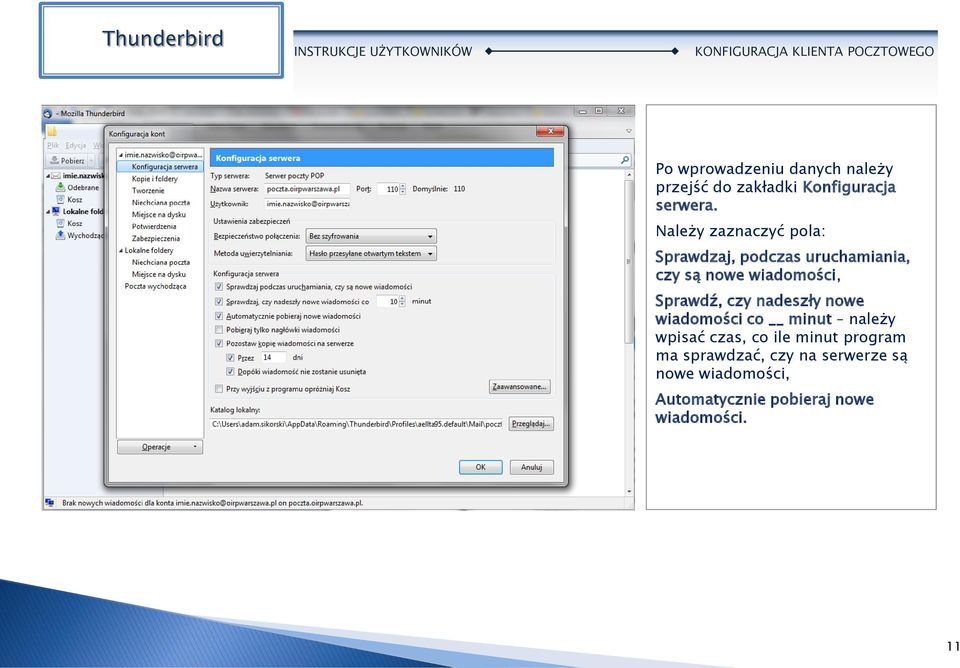This screenshot has height=668, width=960.
Task: Click the Katalog lokalny path field
Action: pyautogui.click(x=356, y=424)
